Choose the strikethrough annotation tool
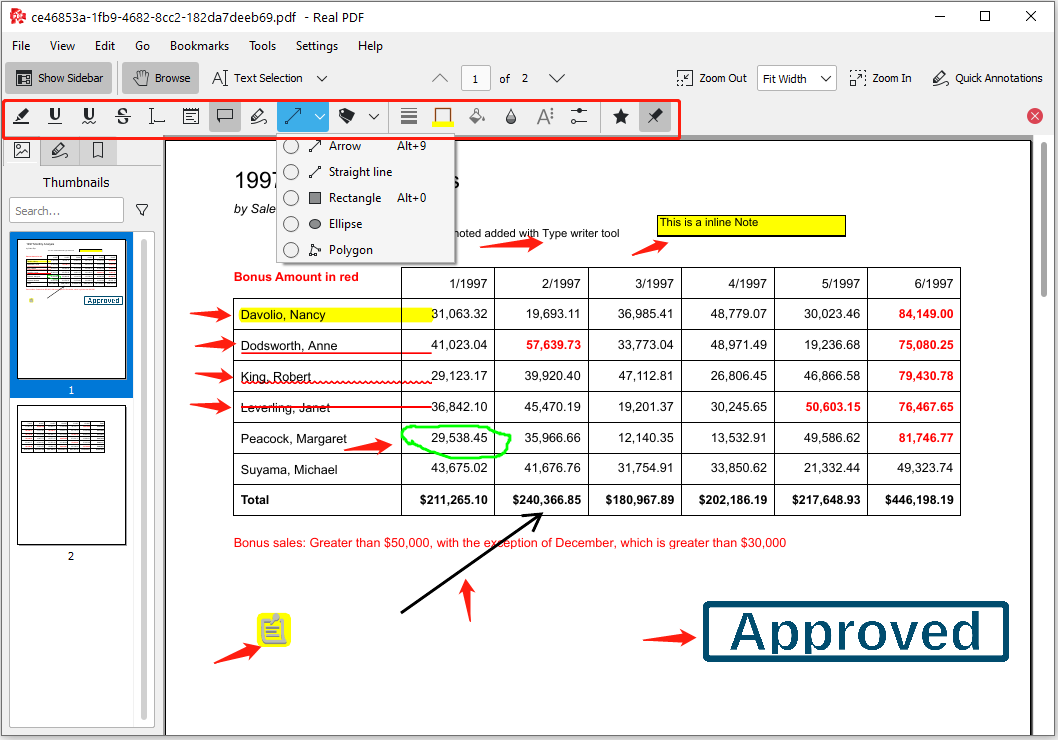The height and width of the screenshot is (740, 1058). 123,116
